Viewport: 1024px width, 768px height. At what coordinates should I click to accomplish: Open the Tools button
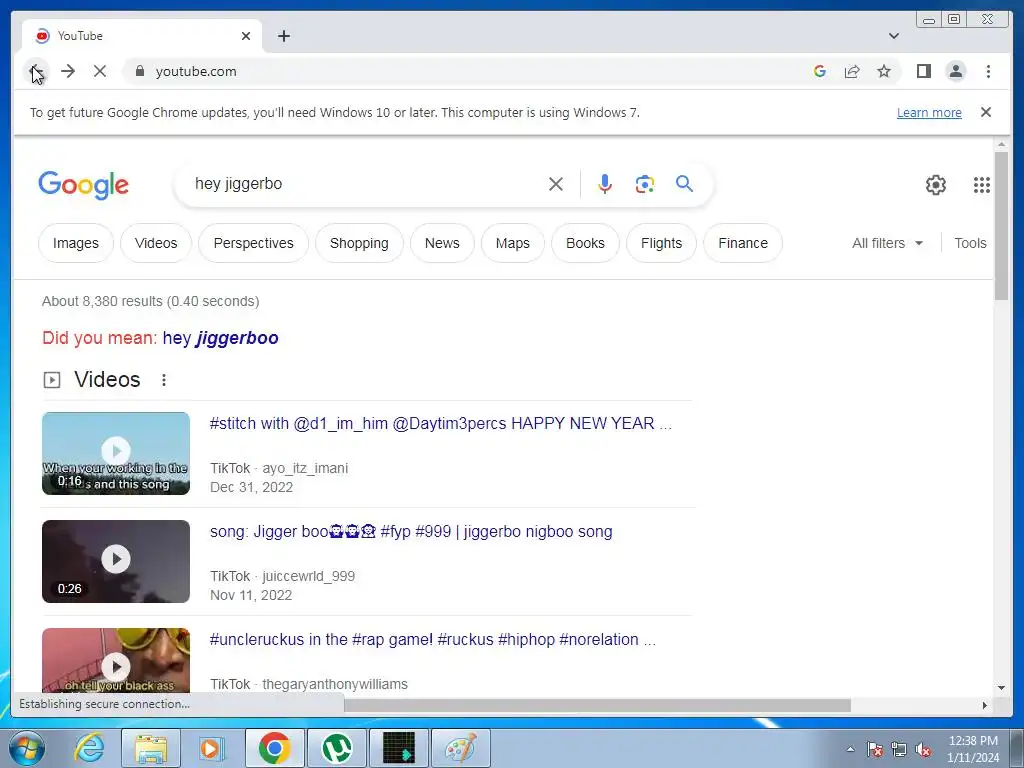[x=970, y=243]
